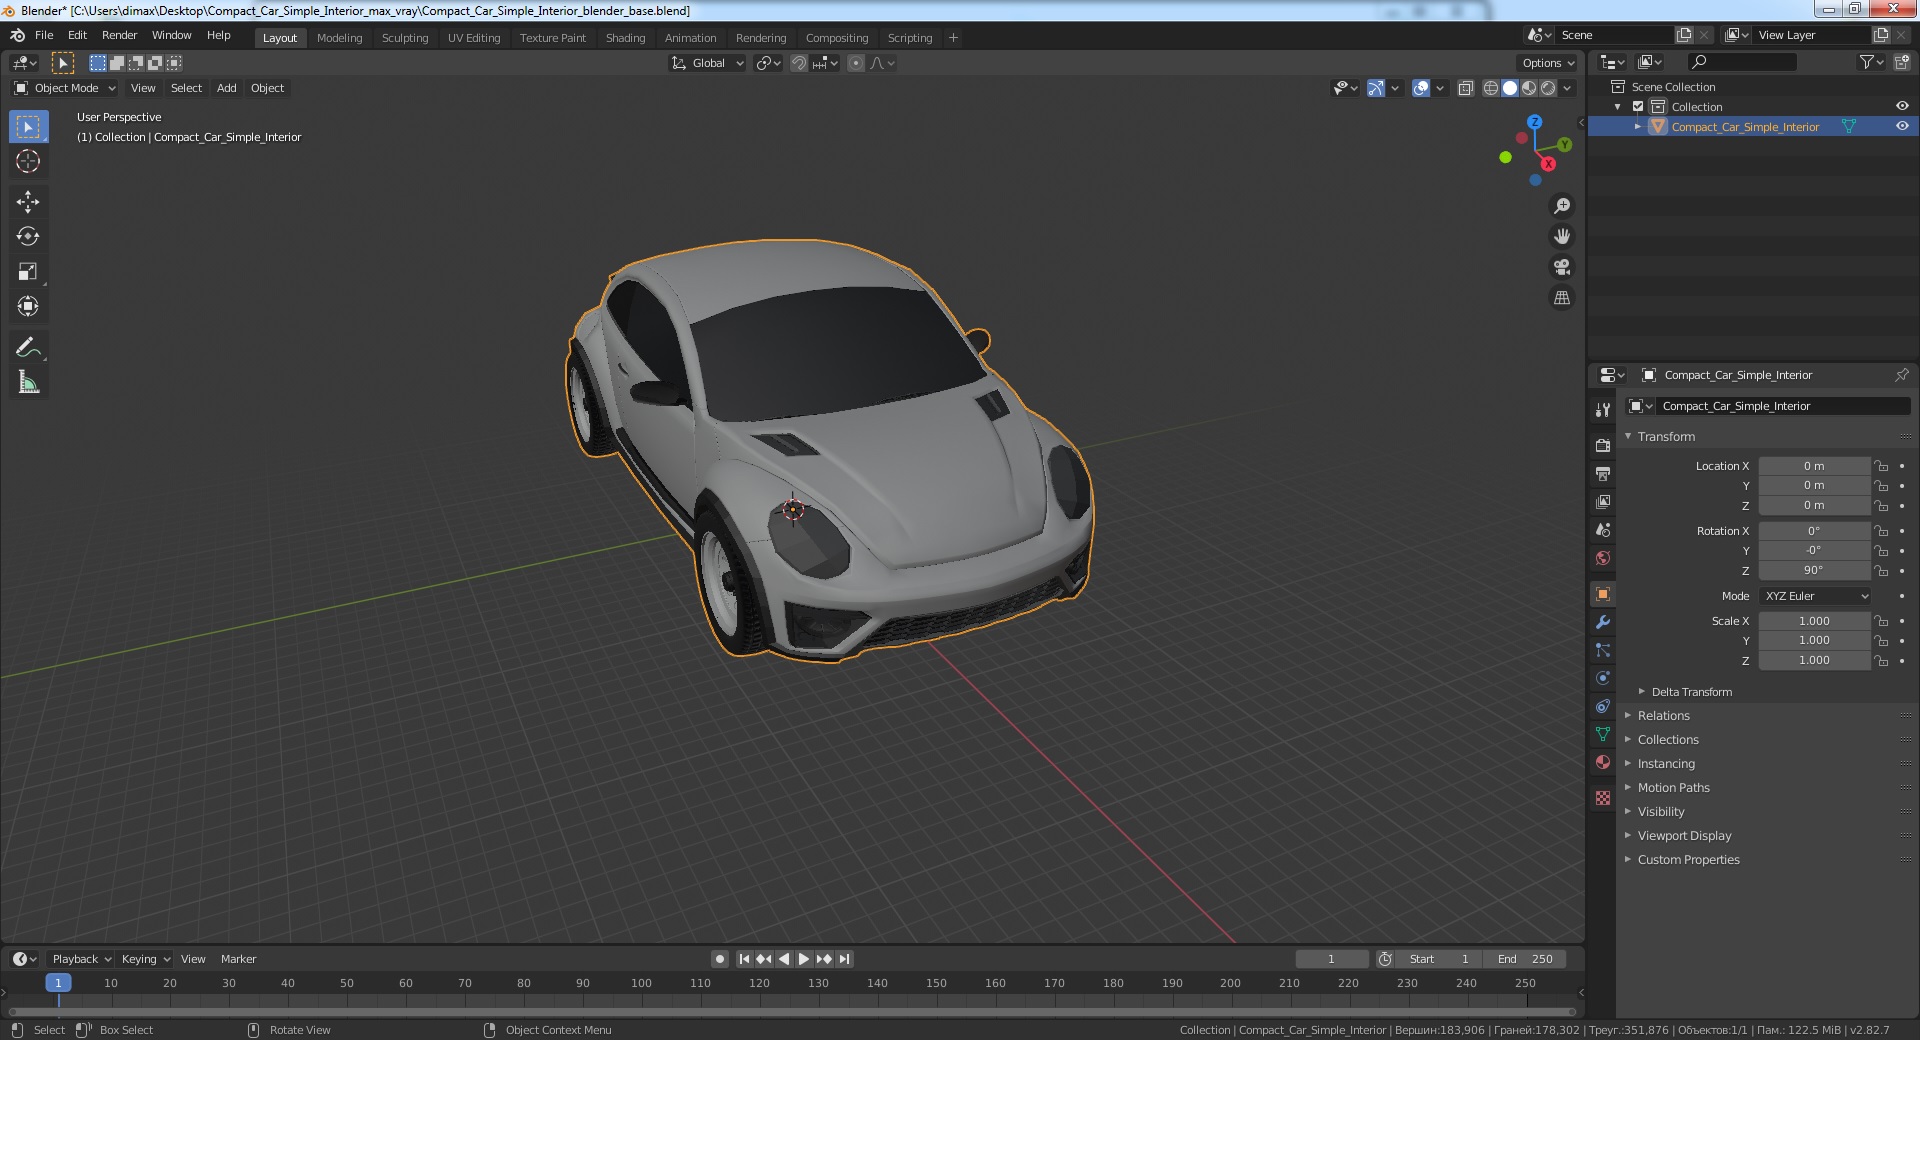Click the End frame 250 field

(x=1524, y=959)
